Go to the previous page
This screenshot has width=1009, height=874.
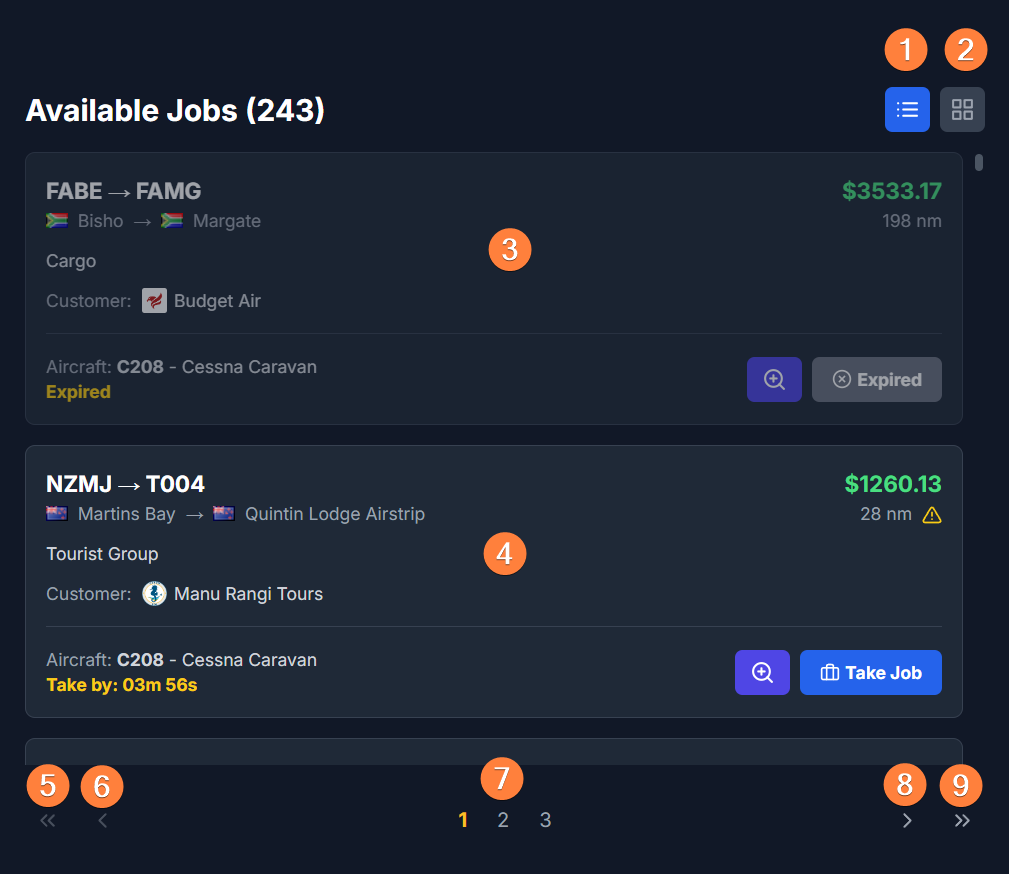(102, 821)
